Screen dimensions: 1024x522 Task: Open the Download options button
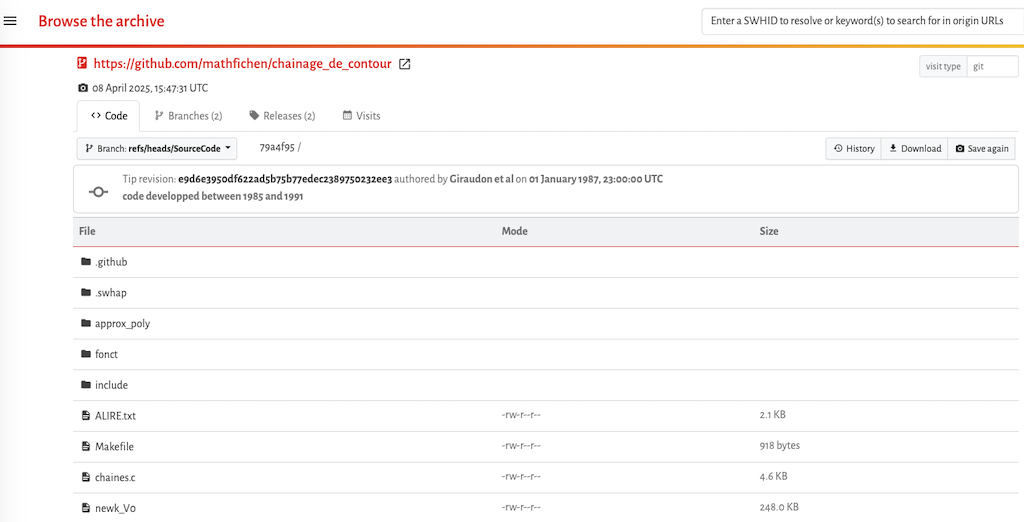[915, 149]
